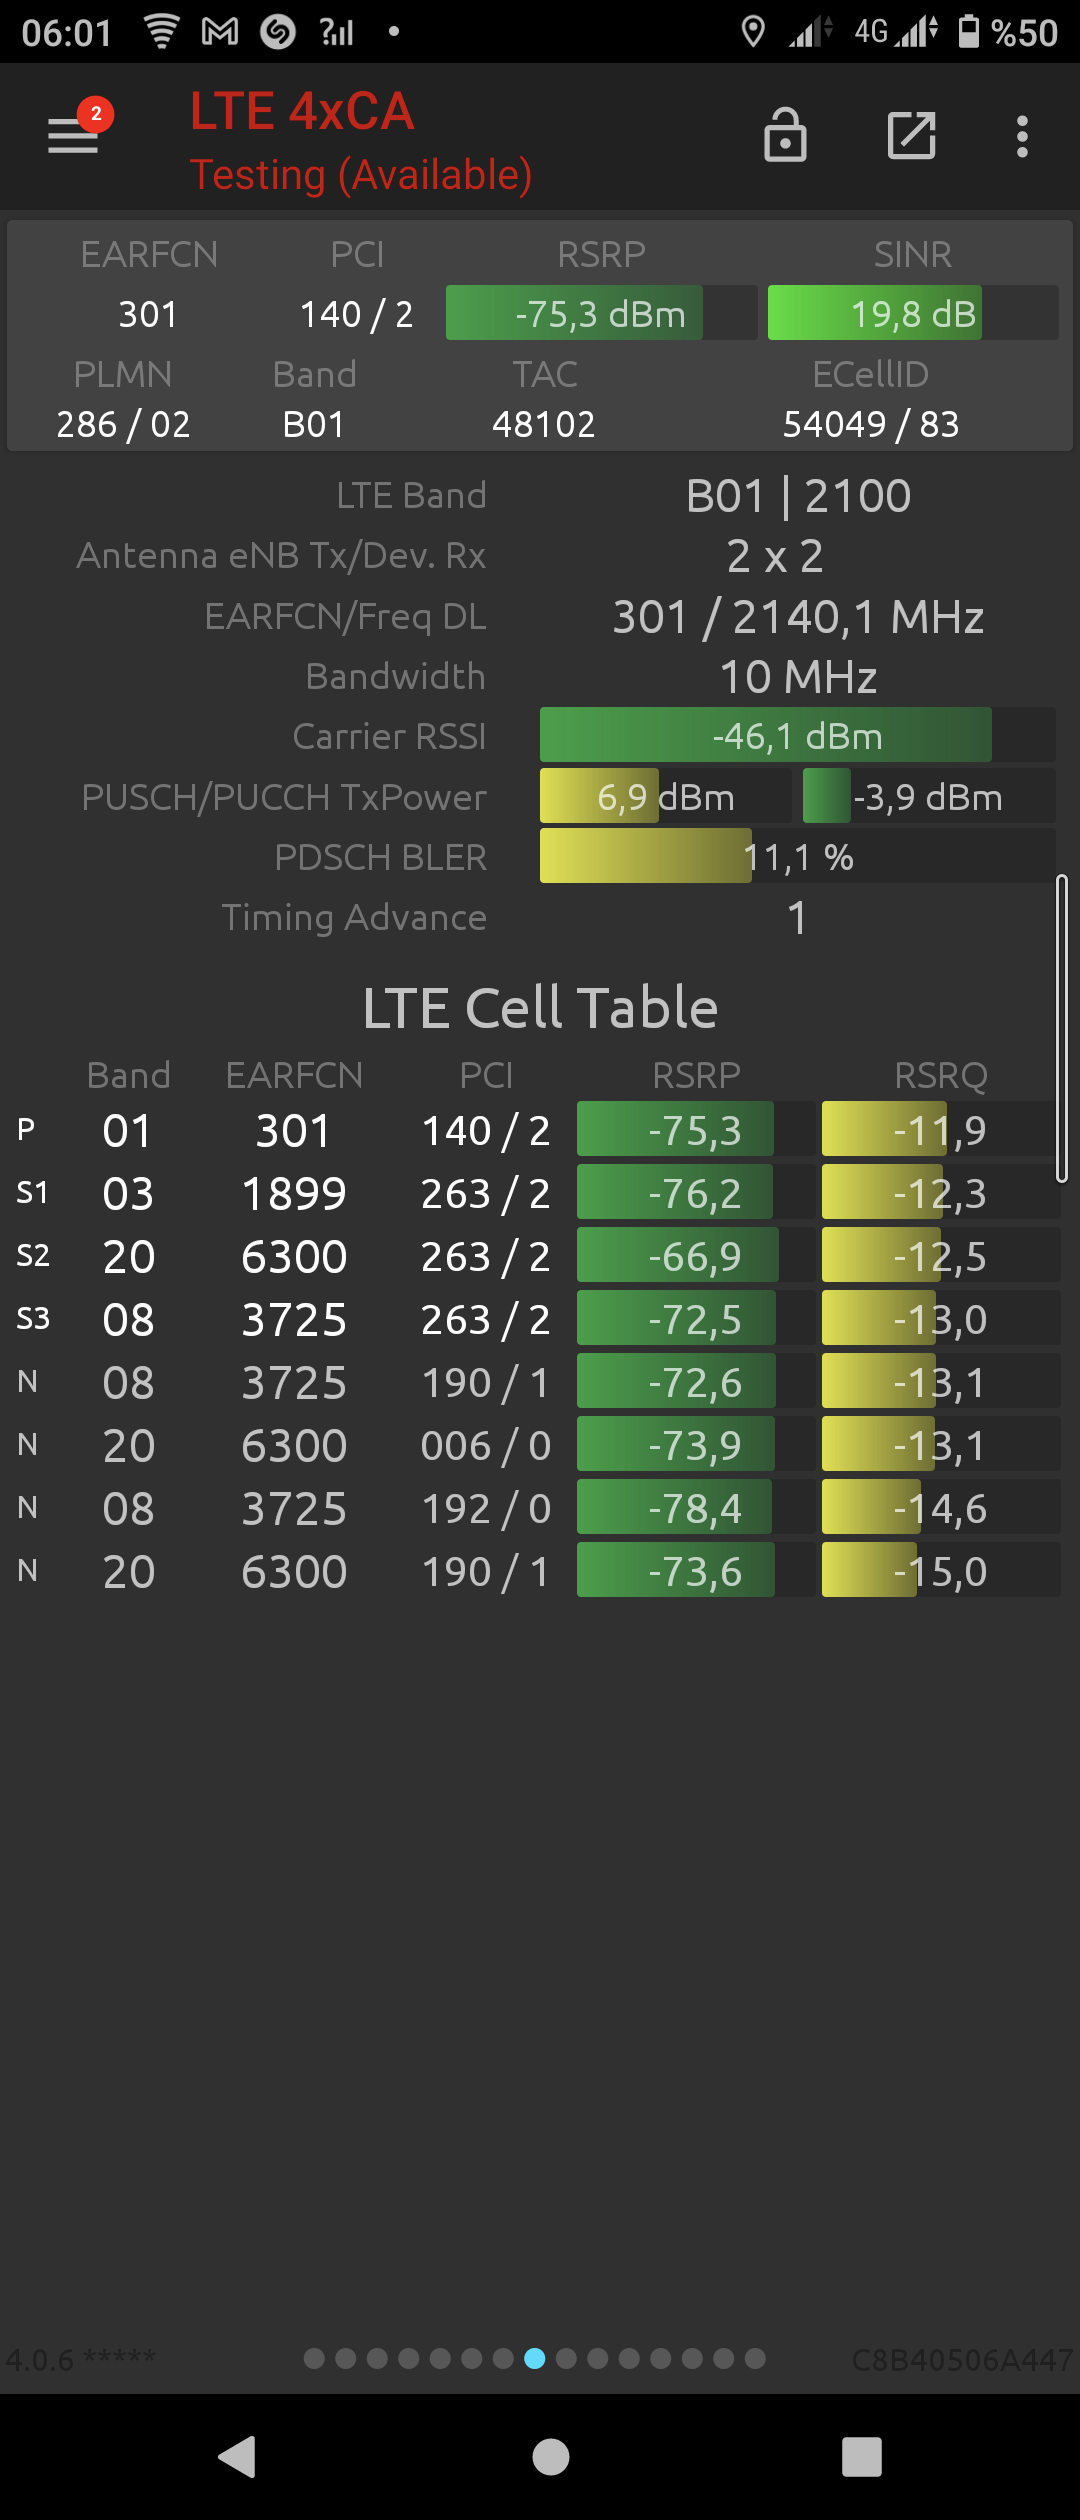
Task: Open the hamburger menu with notification badge
Action: point(76,131)
